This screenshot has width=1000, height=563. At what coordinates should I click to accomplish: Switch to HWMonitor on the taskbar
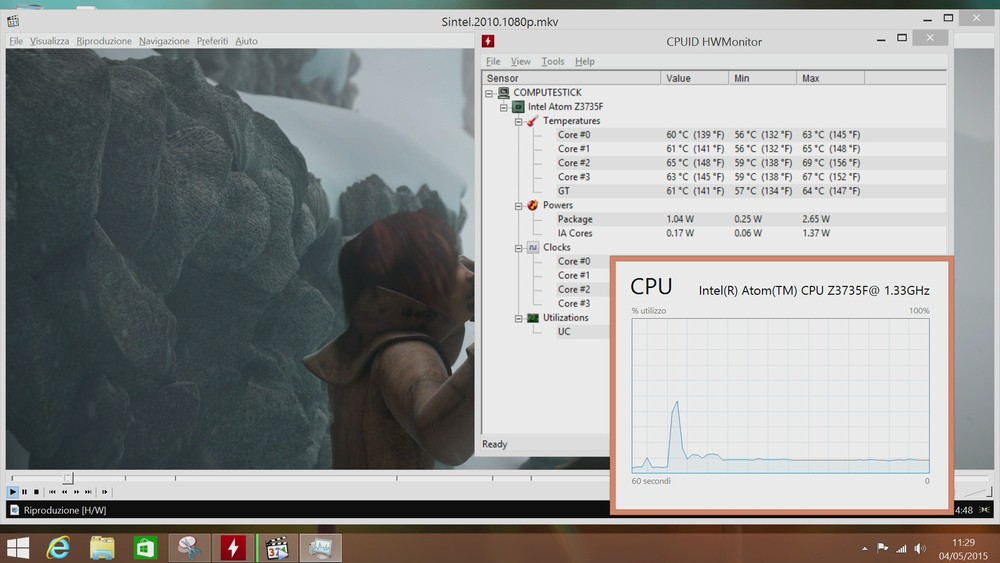tap(233, 548)
